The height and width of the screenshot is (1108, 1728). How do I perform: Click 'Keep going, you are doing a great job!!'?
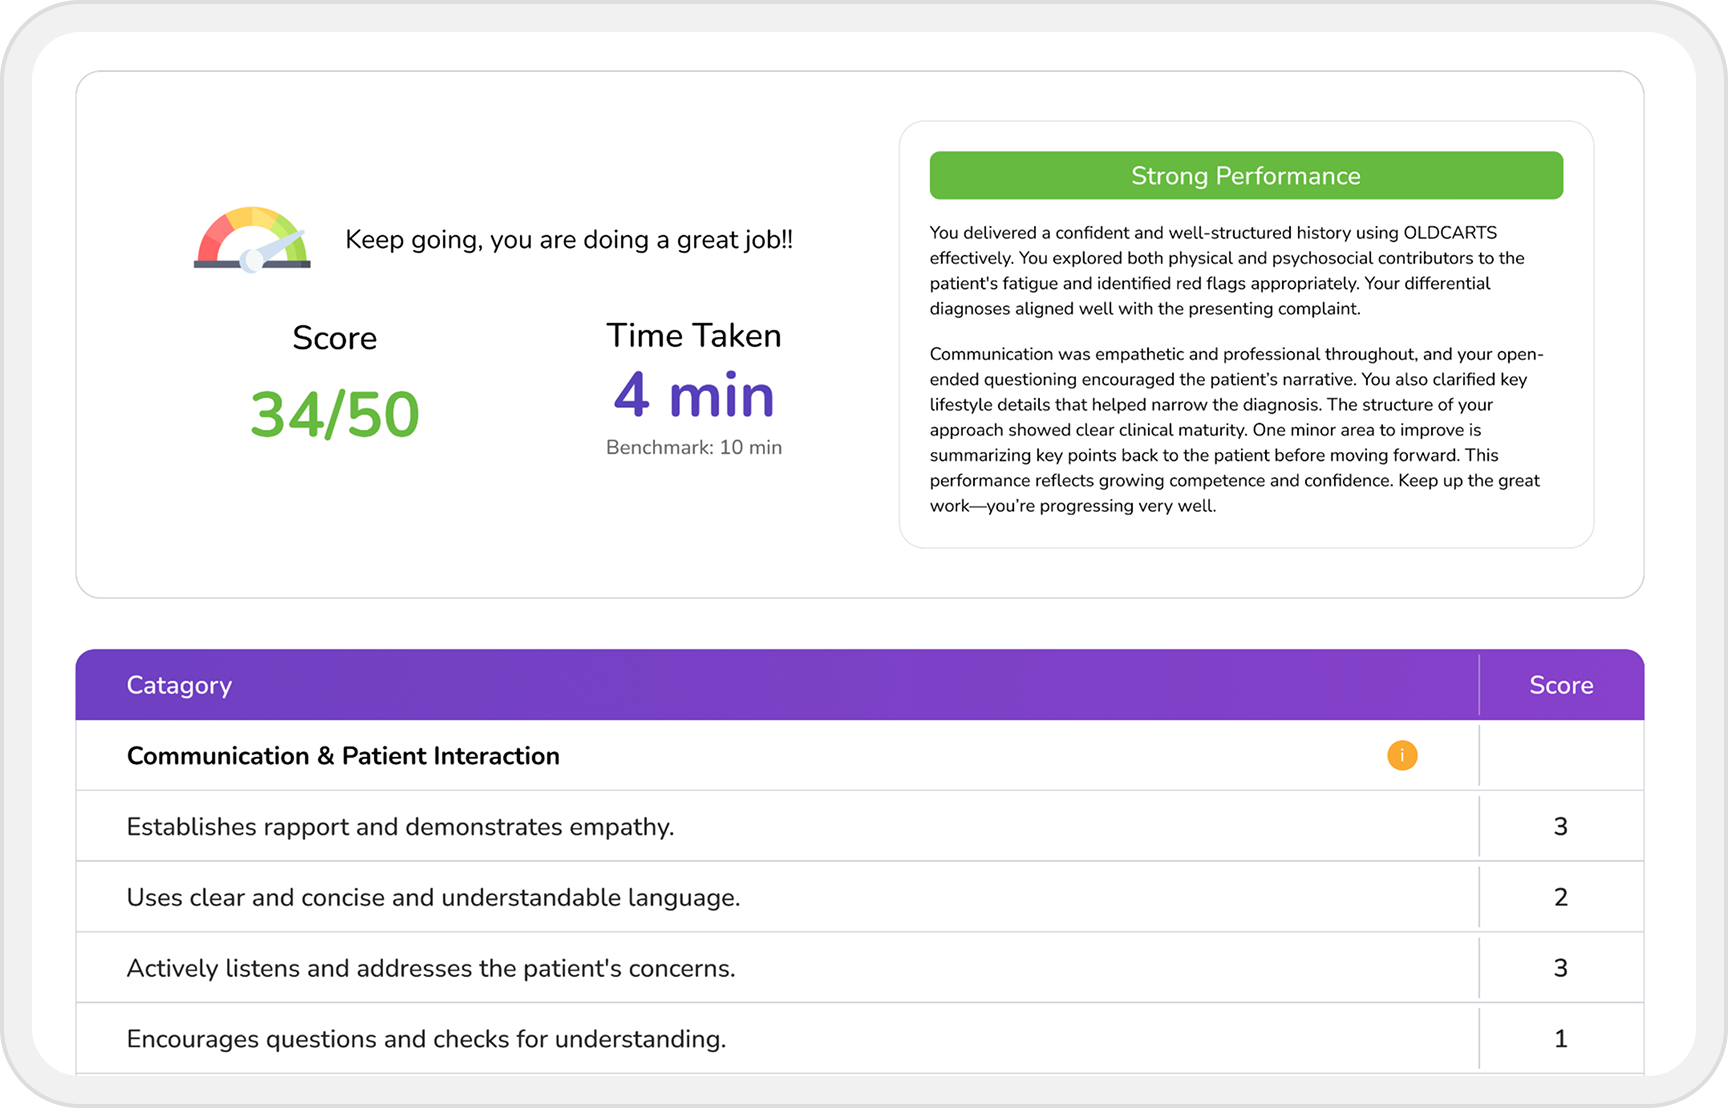tap(569, 240)
